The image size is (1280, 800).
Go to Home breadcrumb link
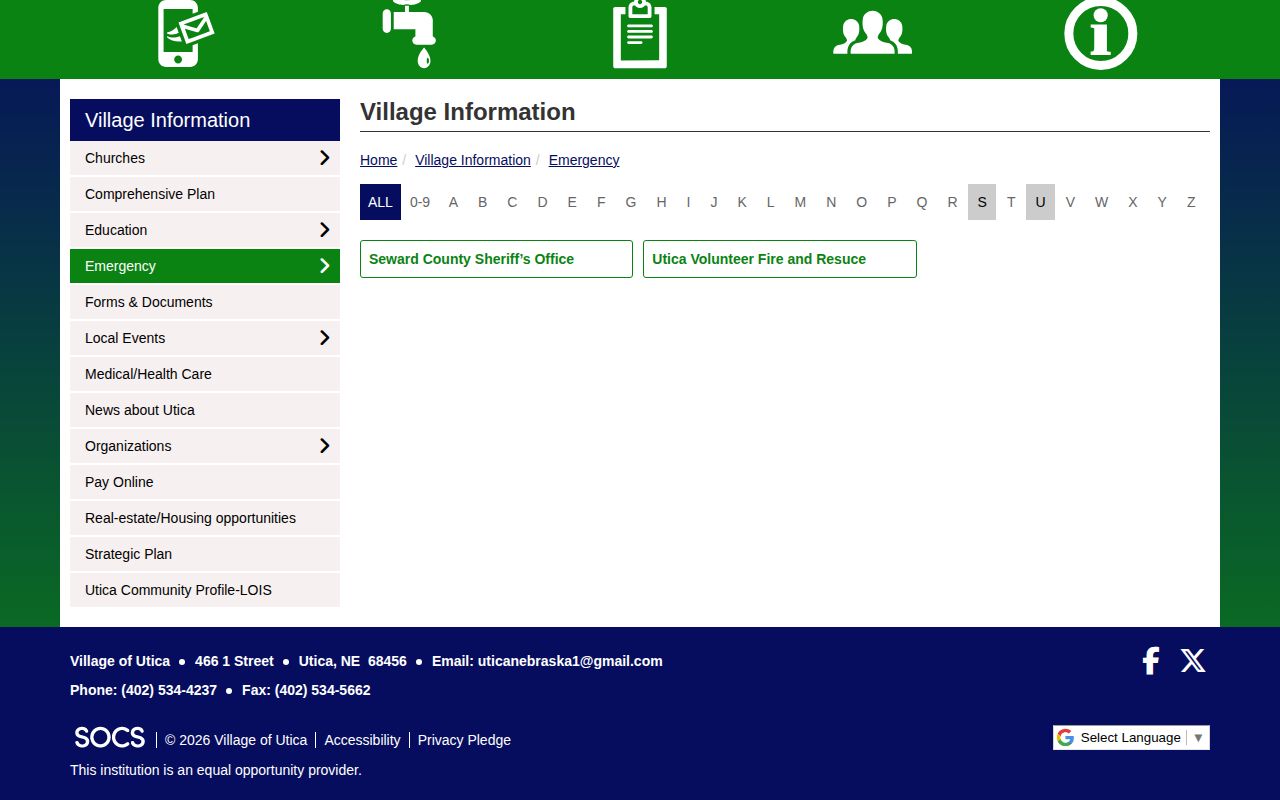378,160
